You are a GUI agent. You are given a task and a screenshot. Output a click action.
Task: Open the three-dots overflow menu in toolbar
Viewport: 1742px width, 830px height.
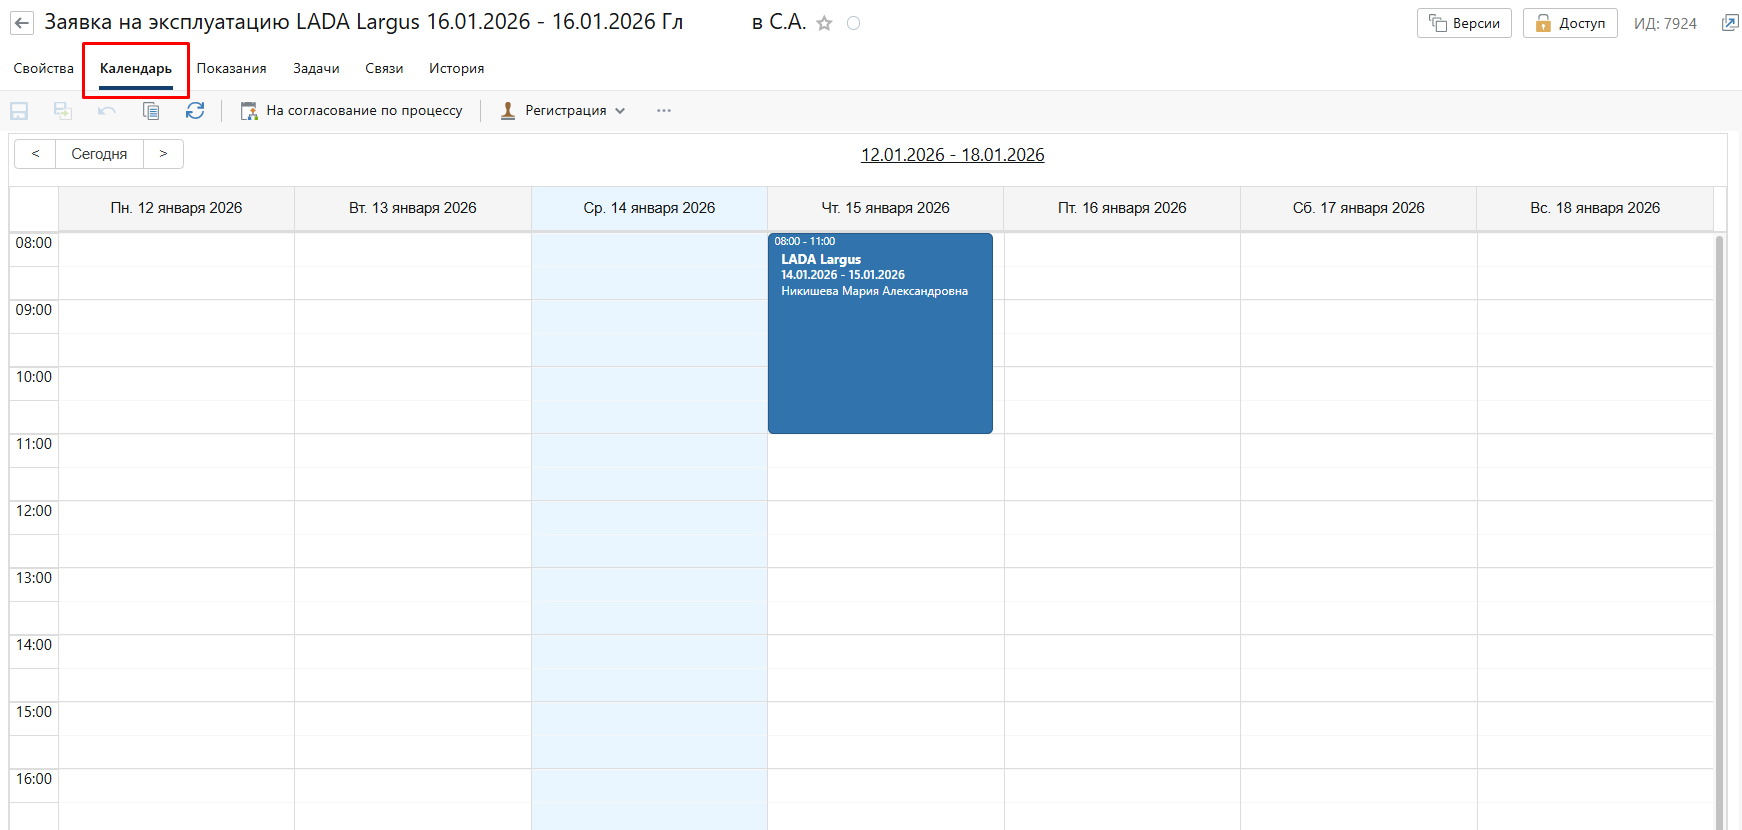[664, 111]
